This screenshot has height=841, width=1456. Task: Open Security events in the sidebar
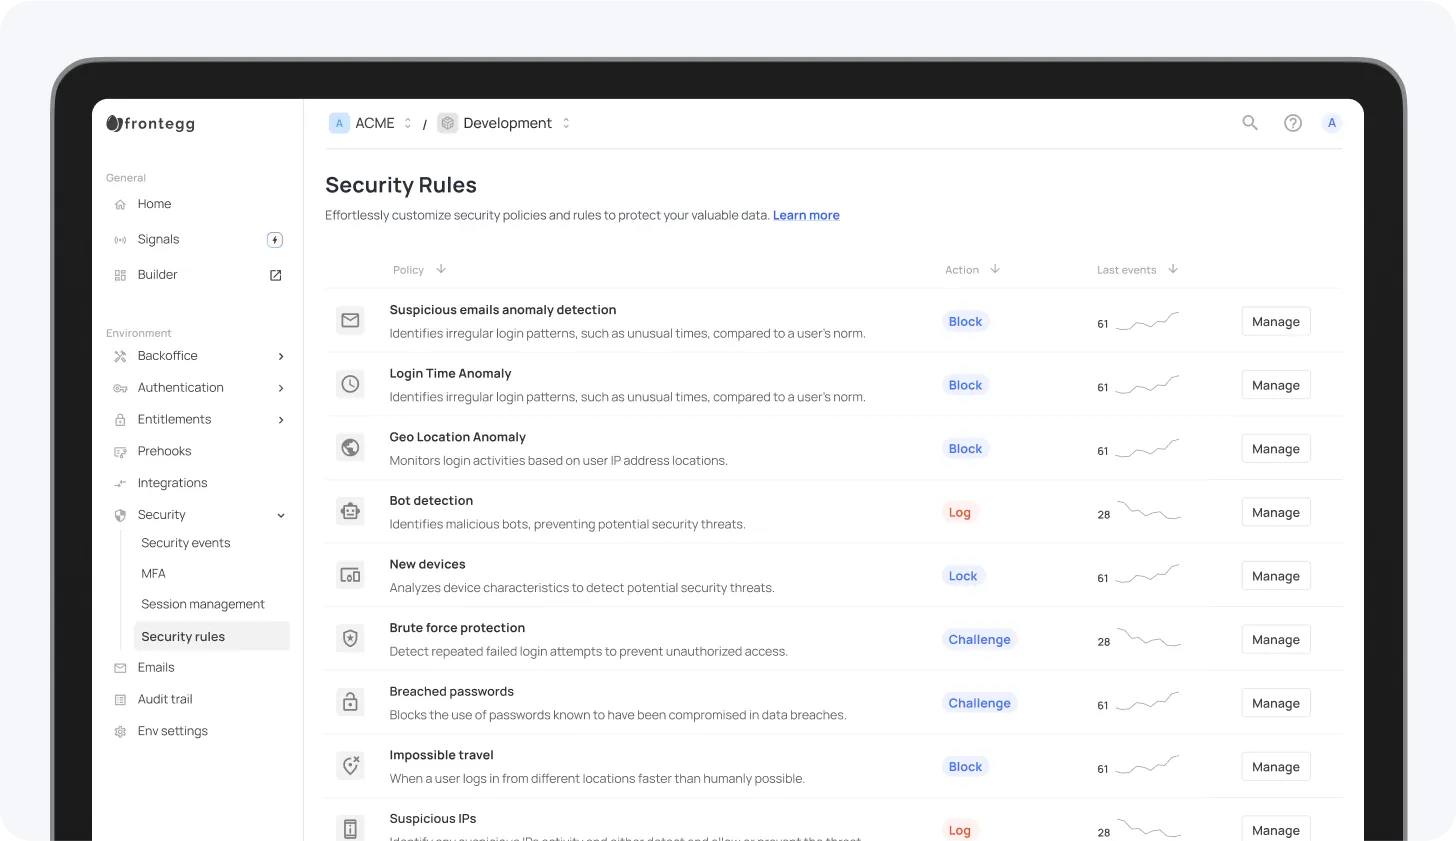click(186, 543)
